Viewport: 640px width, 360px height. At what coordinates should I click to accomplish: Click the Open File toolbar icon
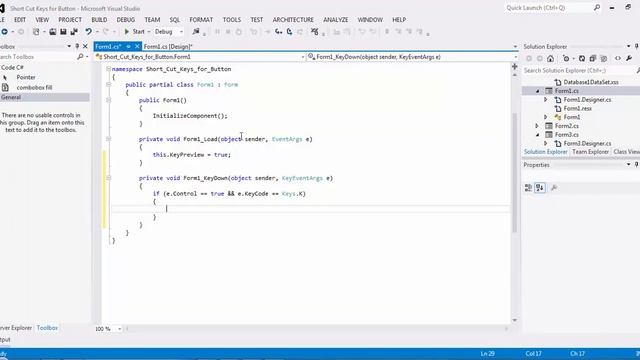[x=53, y=32]
